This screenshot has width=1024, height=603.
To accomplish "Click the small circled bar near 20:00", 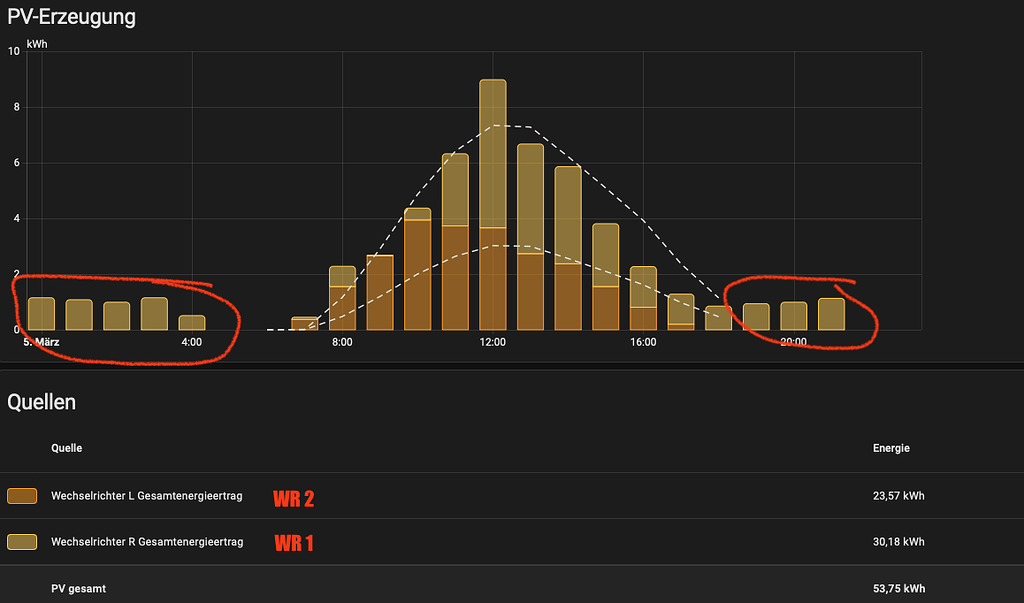I will (794, 315).
